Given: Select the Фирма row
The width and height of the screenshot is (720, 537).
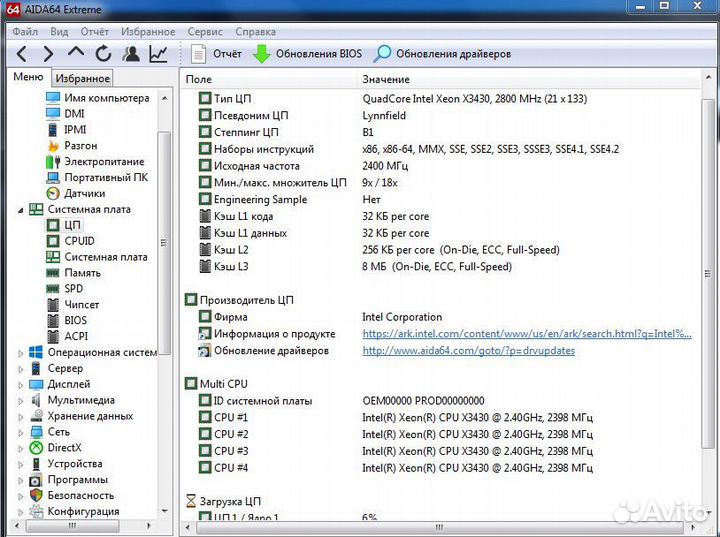Looking at the screenshot, I should pyautogui.click(x=441, y=317).
